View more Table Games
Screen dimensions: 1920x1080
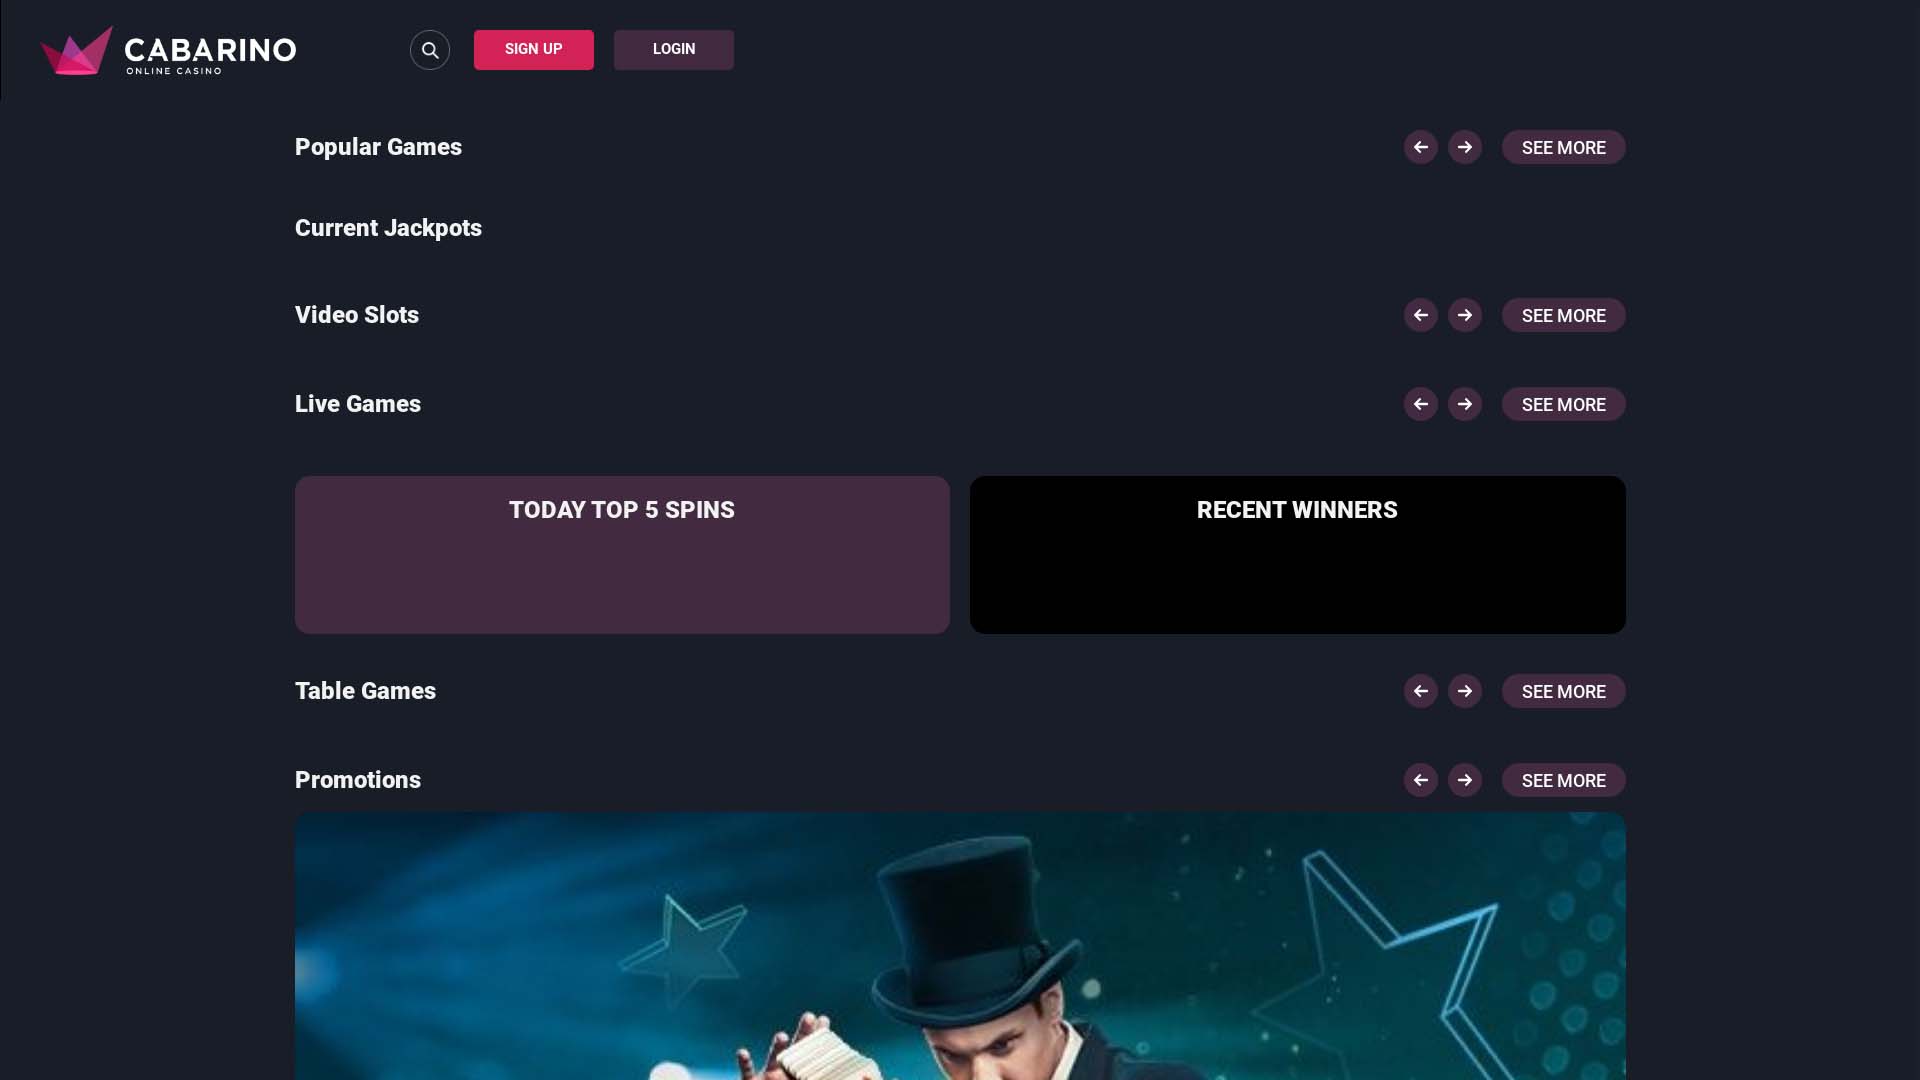pos(1564,691)
